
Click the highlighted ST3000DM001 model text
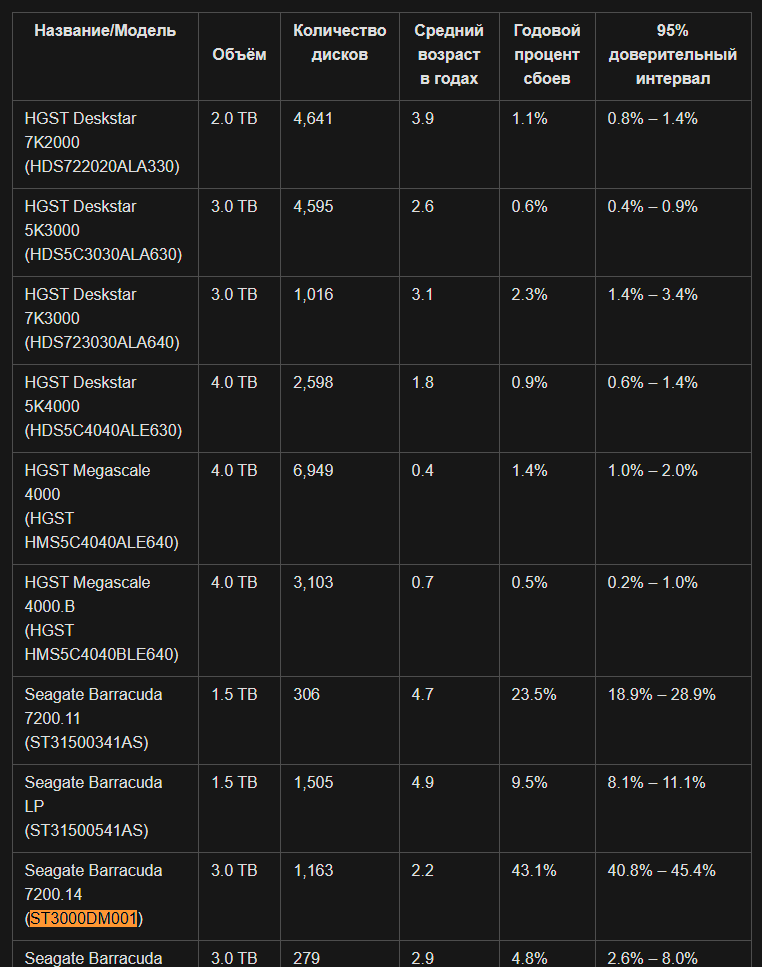[85, 918]
